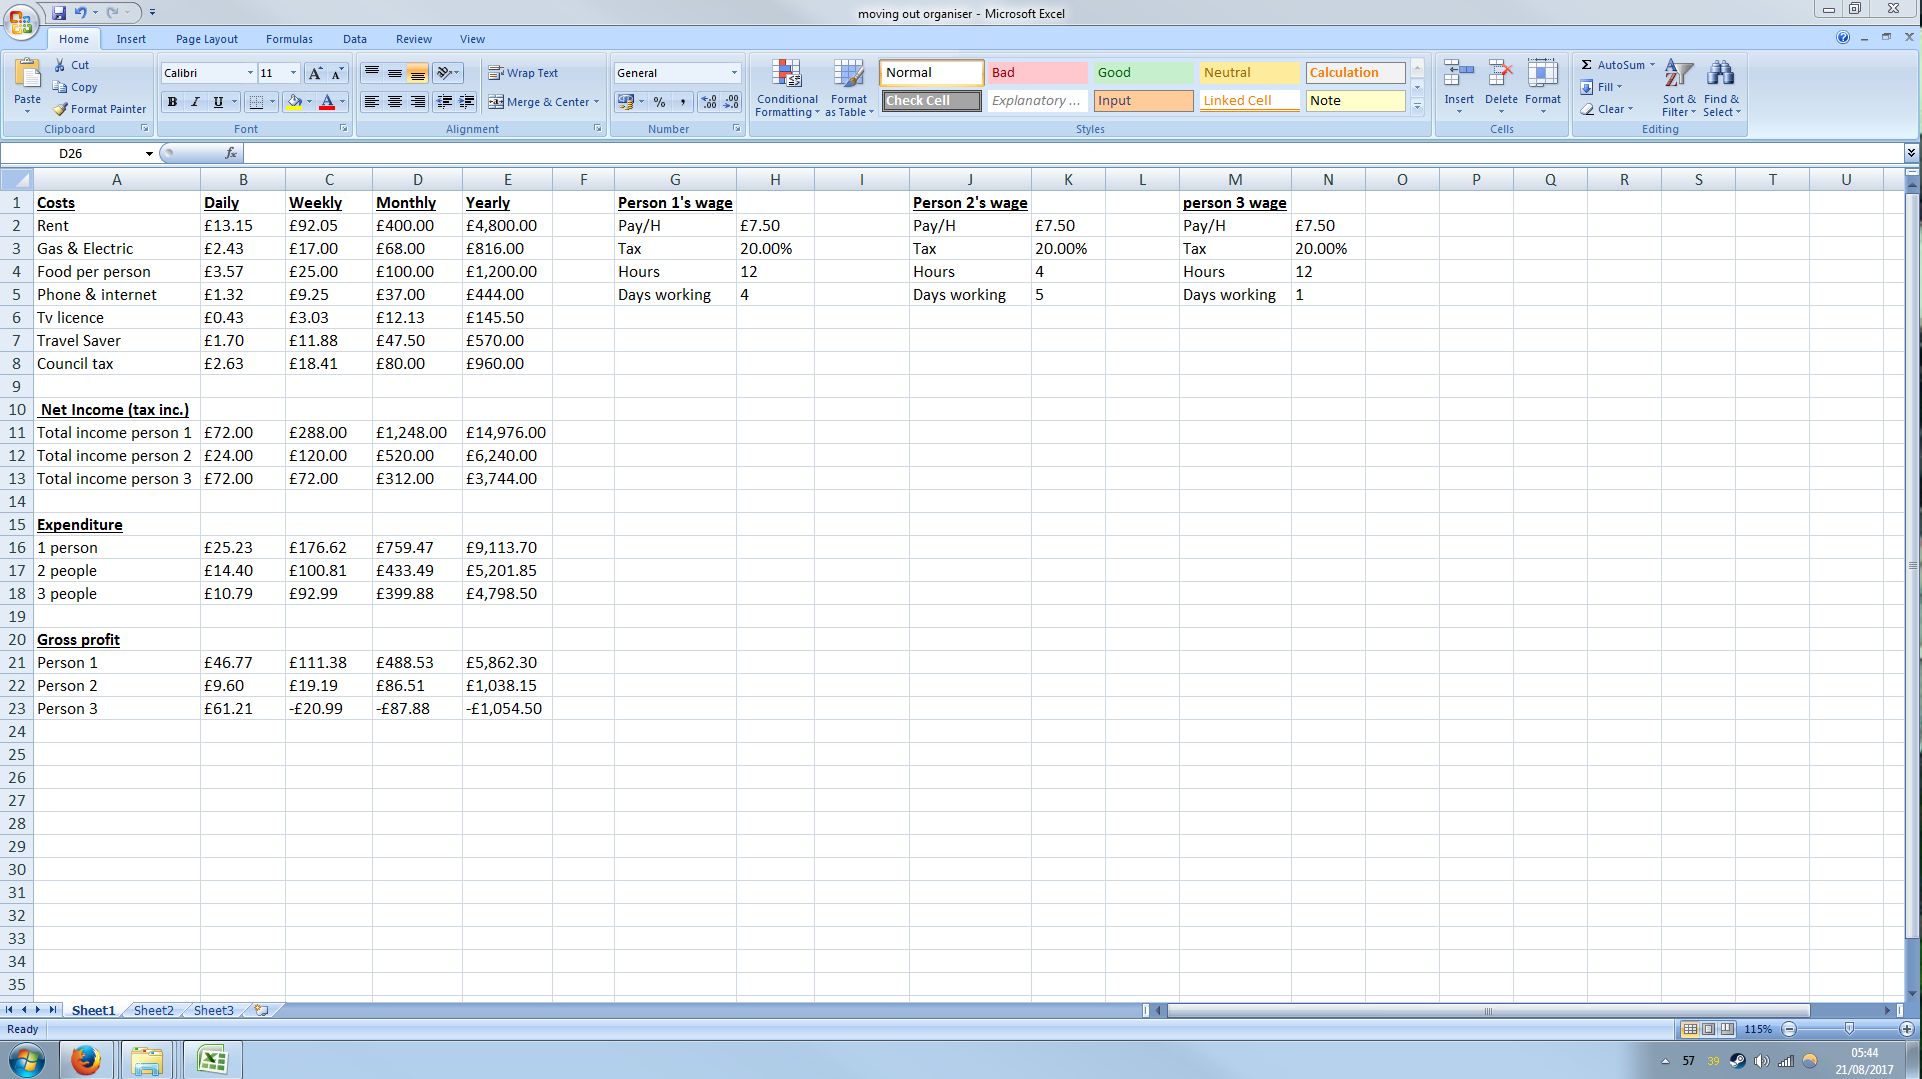Decrease decimal places
This screenshot has width=1922, height=1079.
pos(731,102)
